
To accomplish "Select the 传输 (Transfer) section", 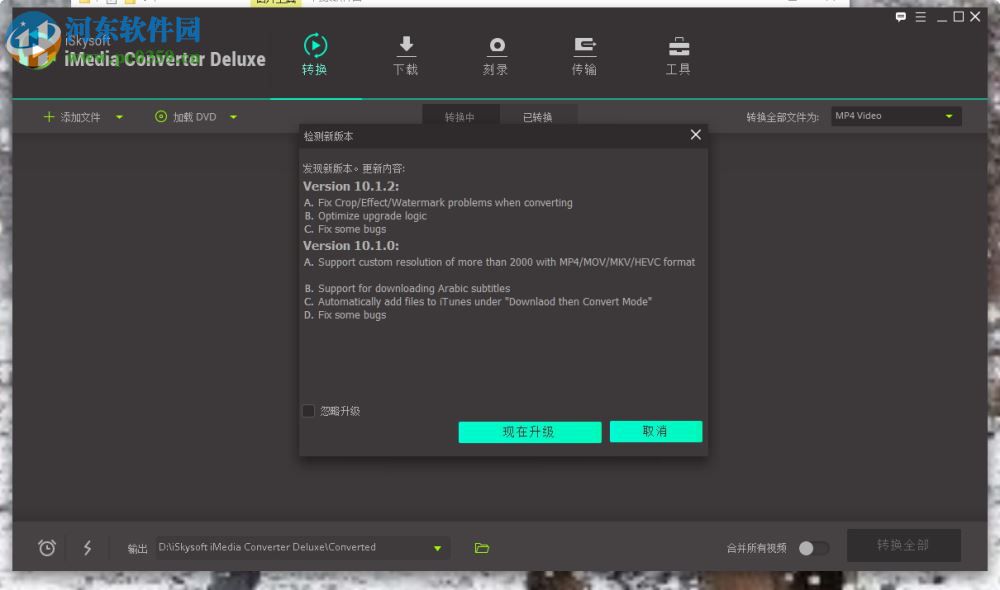I will pyautogui.click(x=584, y=55).
